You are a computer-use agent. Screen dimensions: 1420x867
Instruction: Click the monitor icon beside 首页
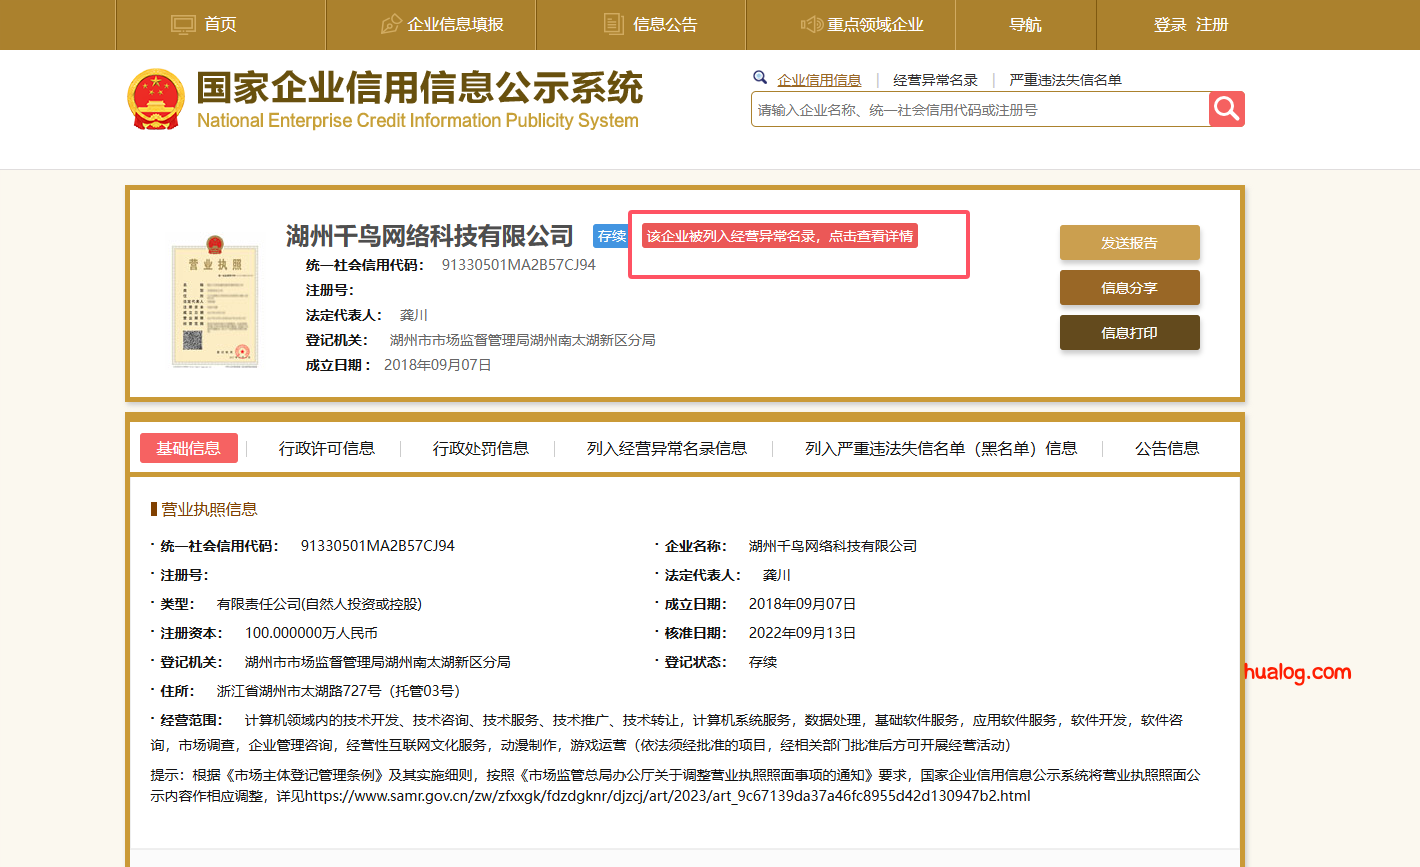(183, 24)
